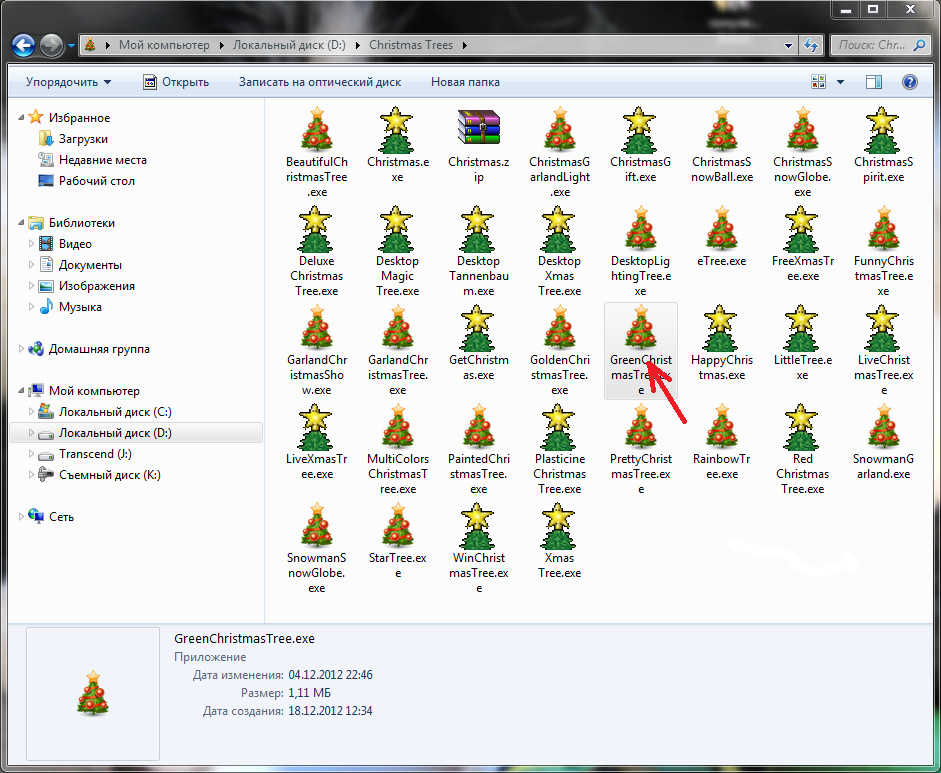Create a folder with Новая папка
The width and height of the screenshot is (941, 773).
click(x=465, y=82)
